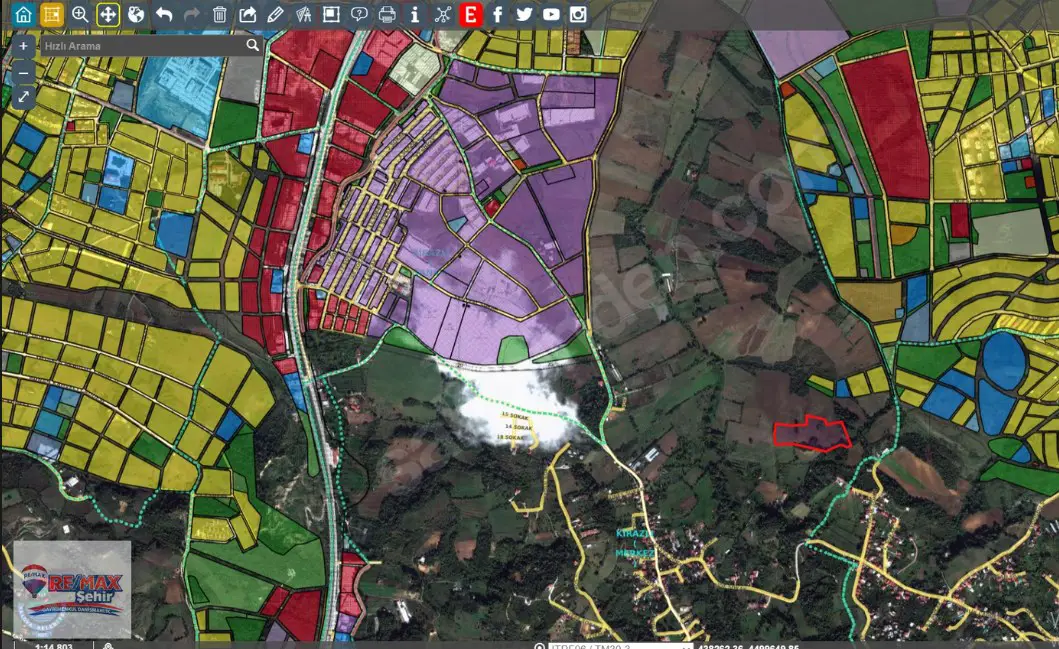
Task: Undo with the back arrow icon
Action: [x=164, y=14]
